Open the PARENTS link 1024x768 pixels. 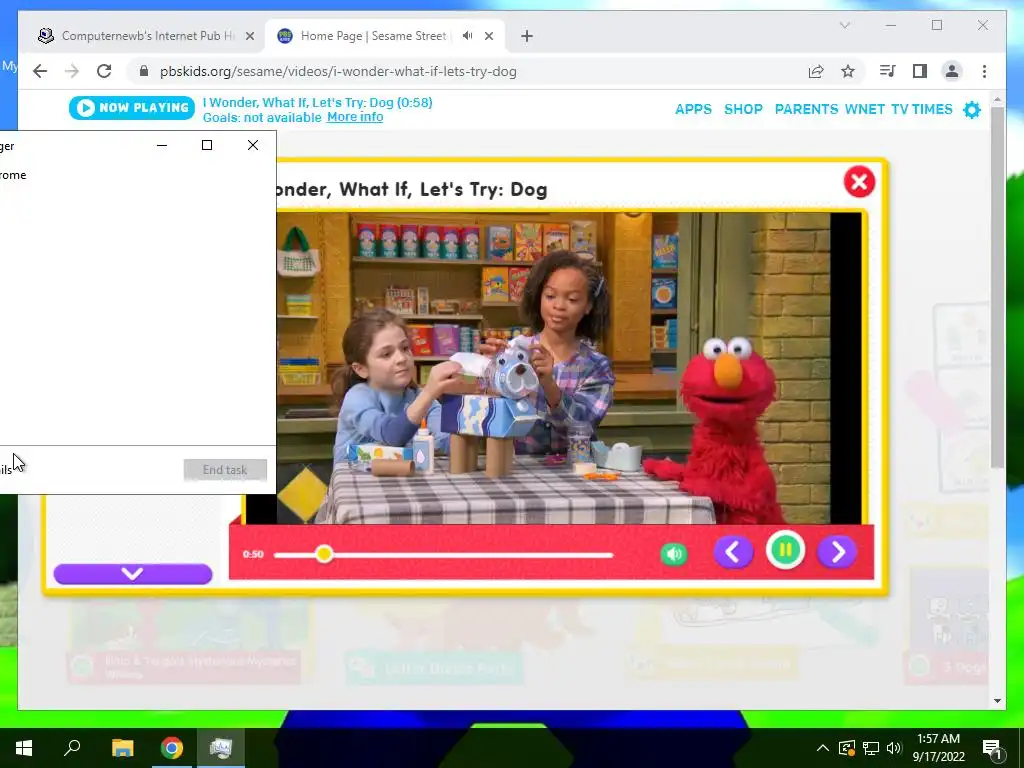pos(806,109)
